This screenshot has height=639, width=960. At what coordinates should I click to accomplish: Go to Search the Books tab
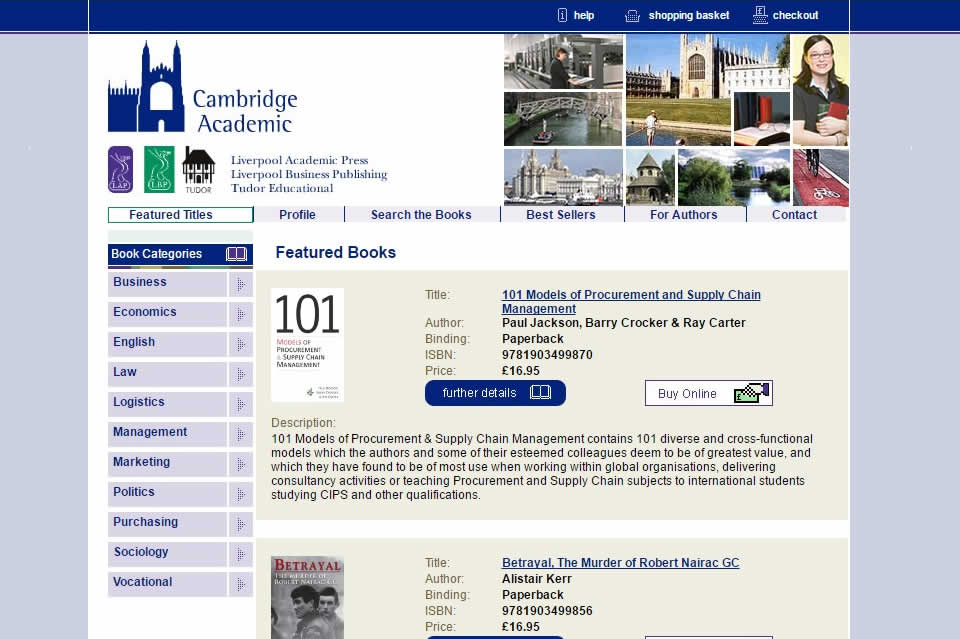(421, 215)
